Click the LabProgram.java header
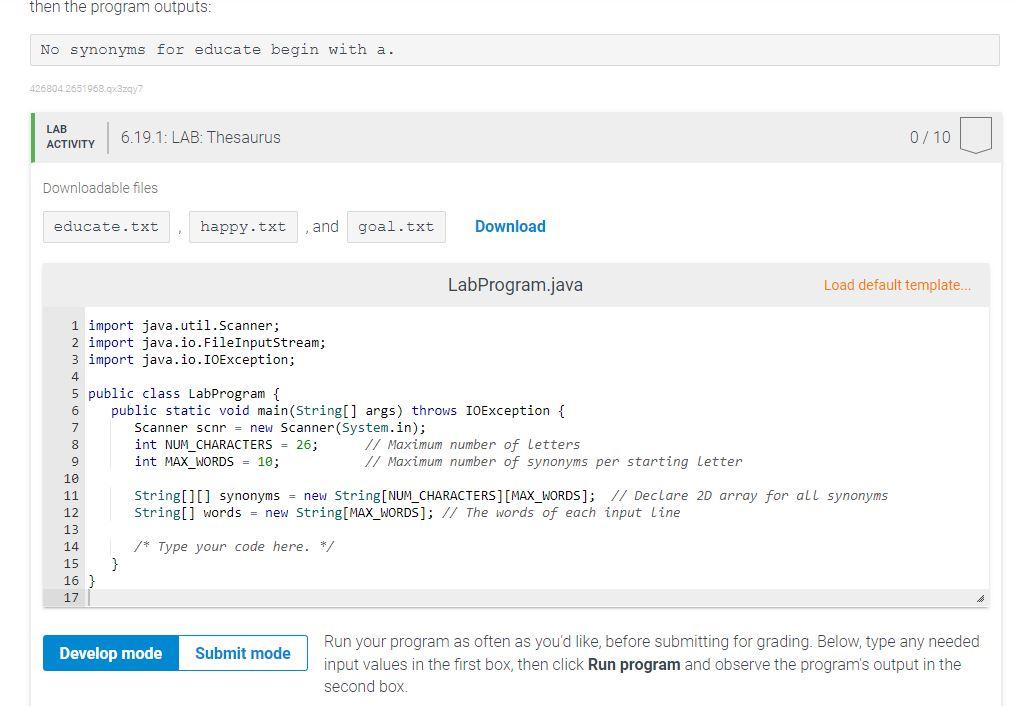Image resolution: width=1021 pixels, height=706 pixels. coord(515,285)
